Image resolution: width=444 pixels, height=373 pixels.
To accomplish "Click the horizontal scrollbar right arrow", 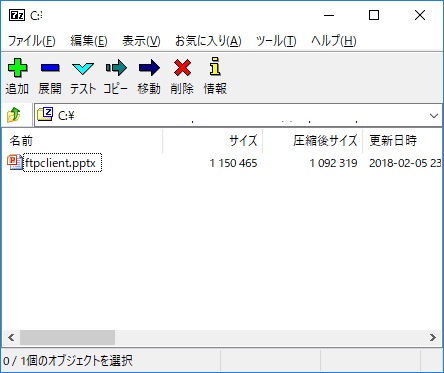I will pos(433,337).
